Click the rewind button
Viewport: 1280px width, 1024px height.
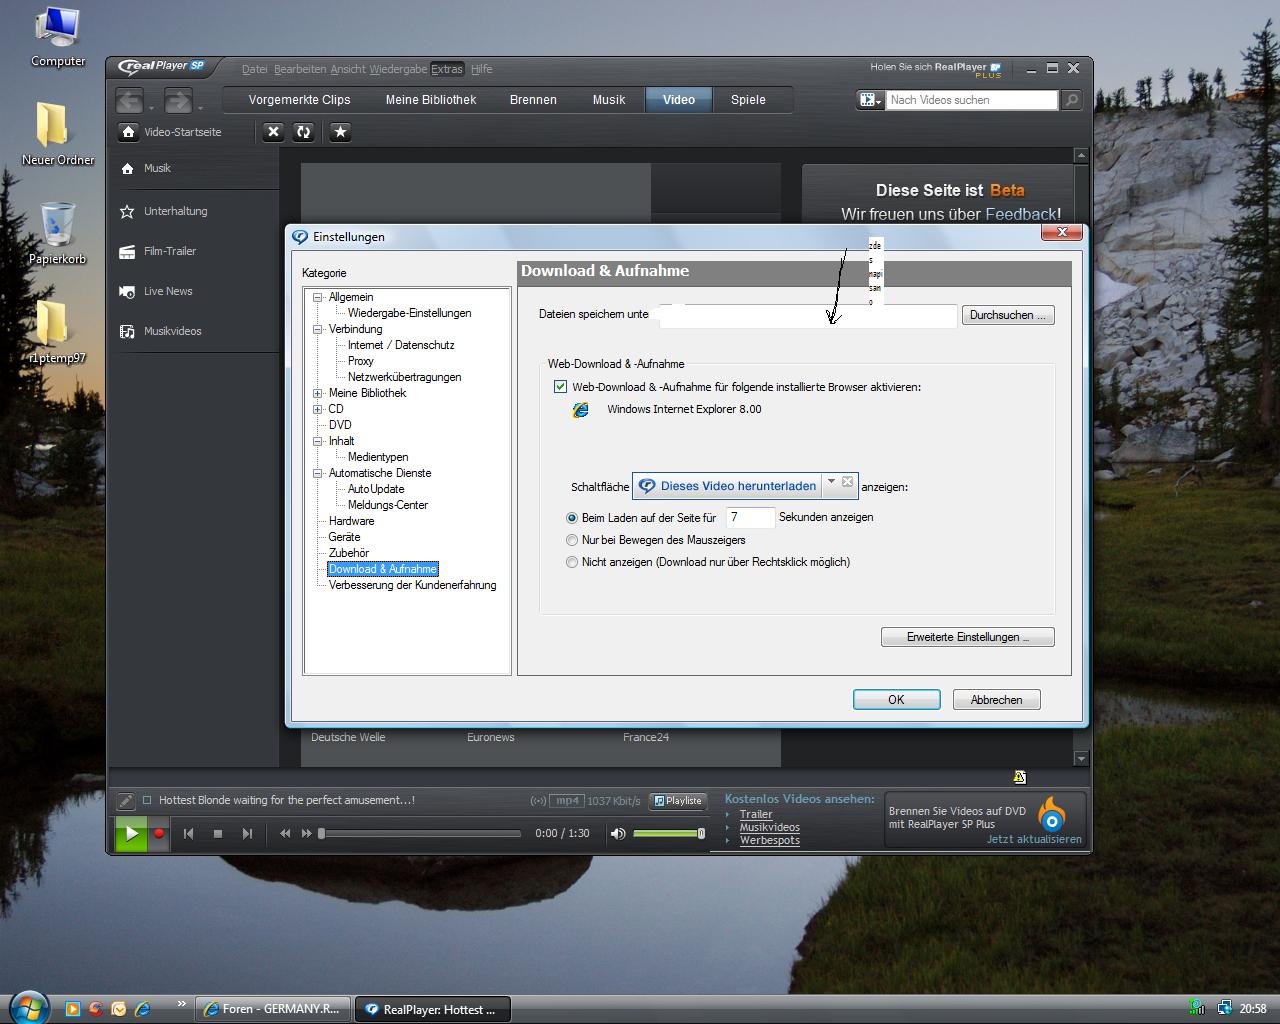[285, 833]
